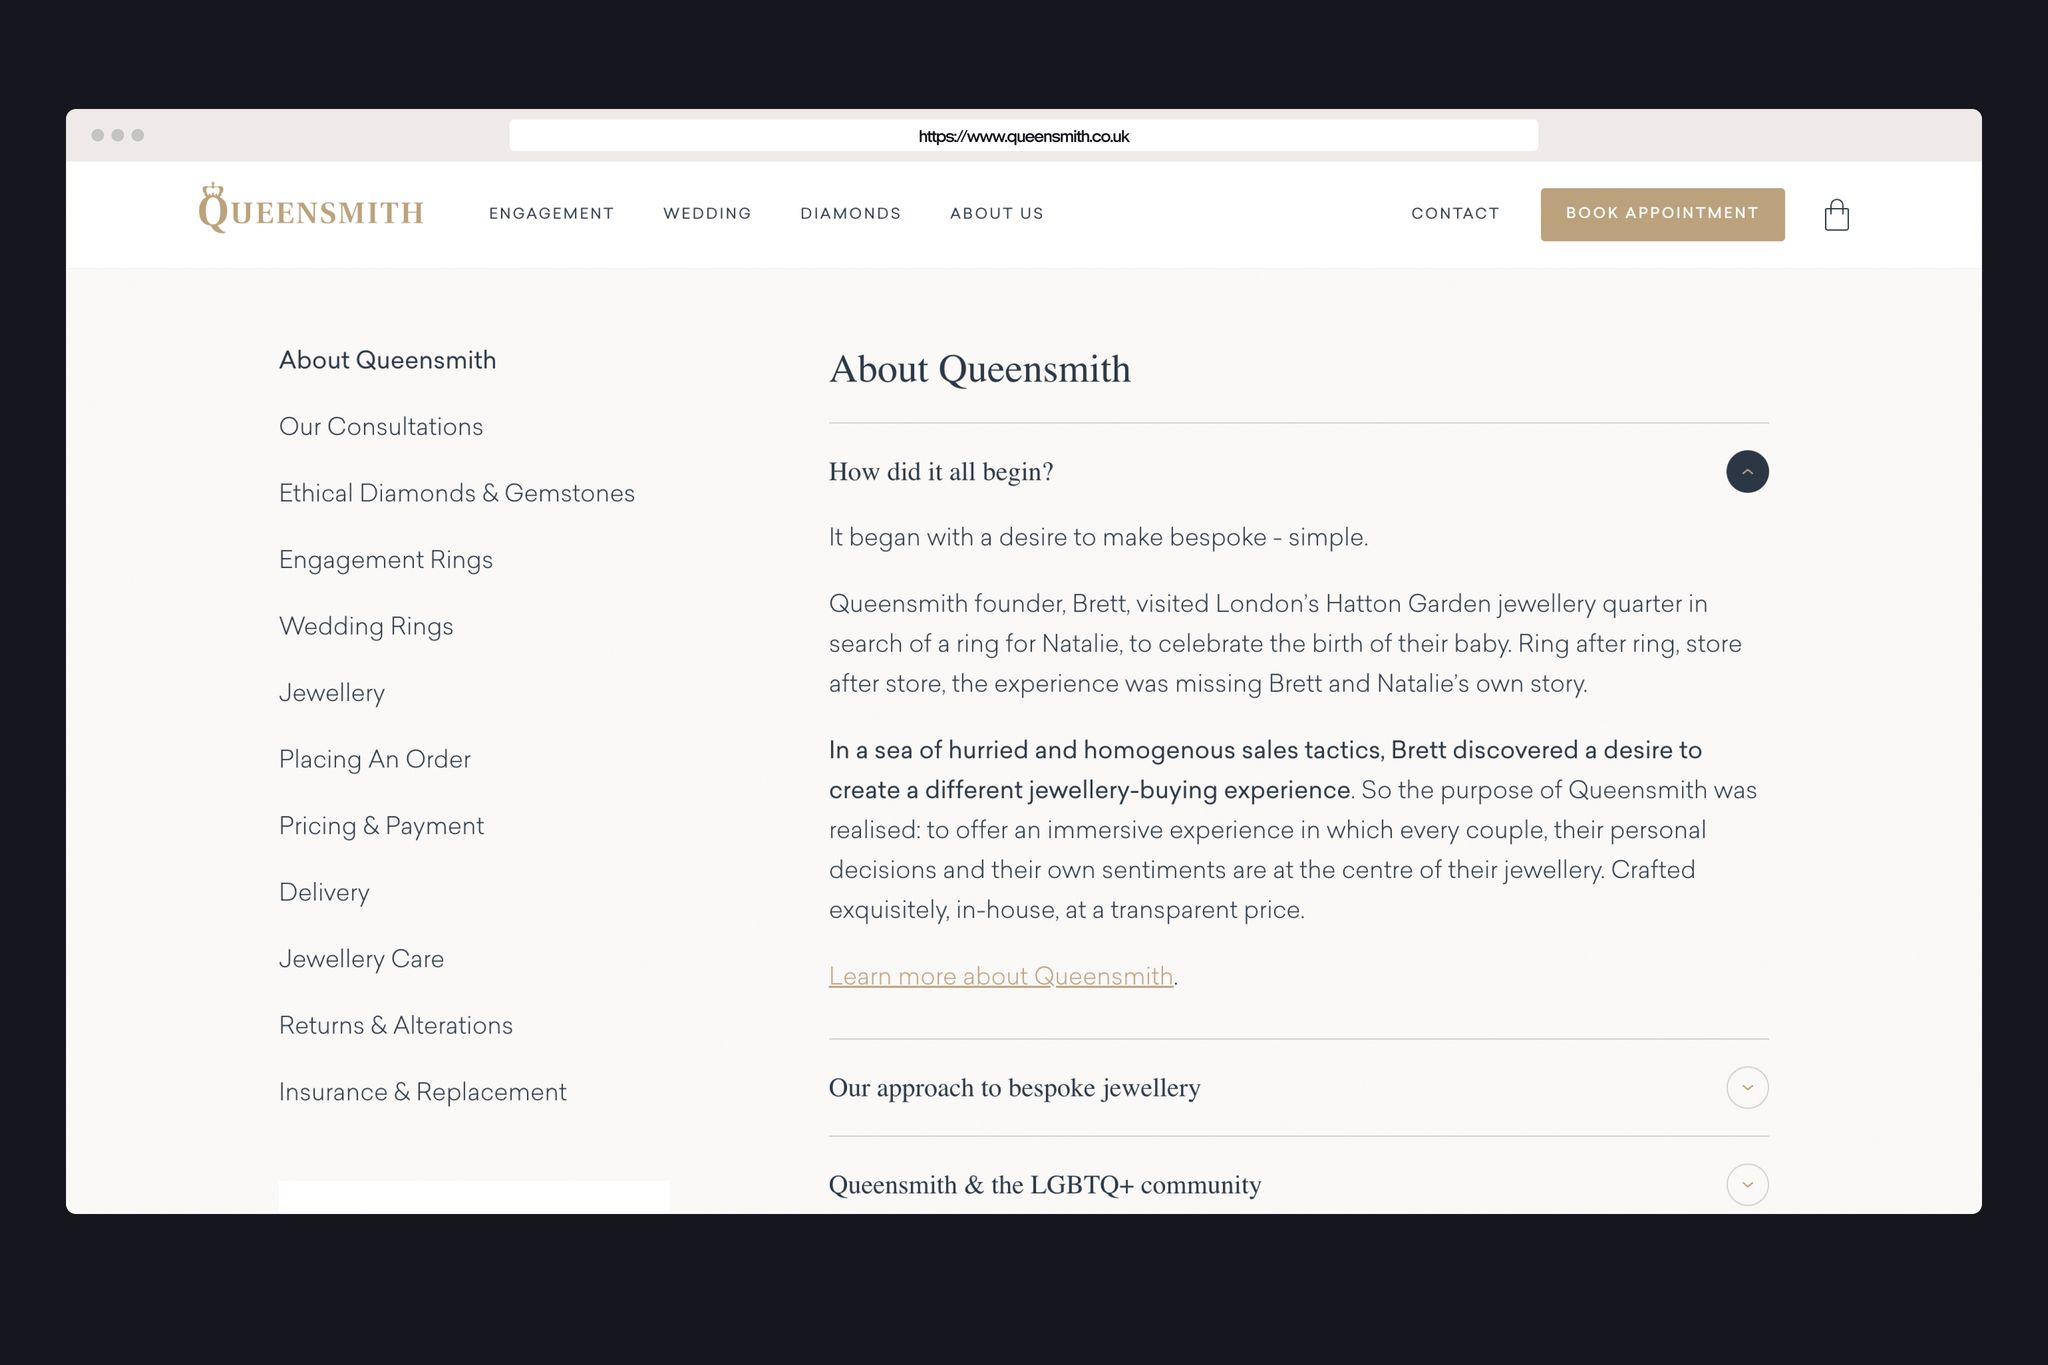Viewport: 2048px width, 1365px height.
Task: Expand 'Queensmith & the LGBTQ+ community' chevron
Action: coord(1746,1184)
